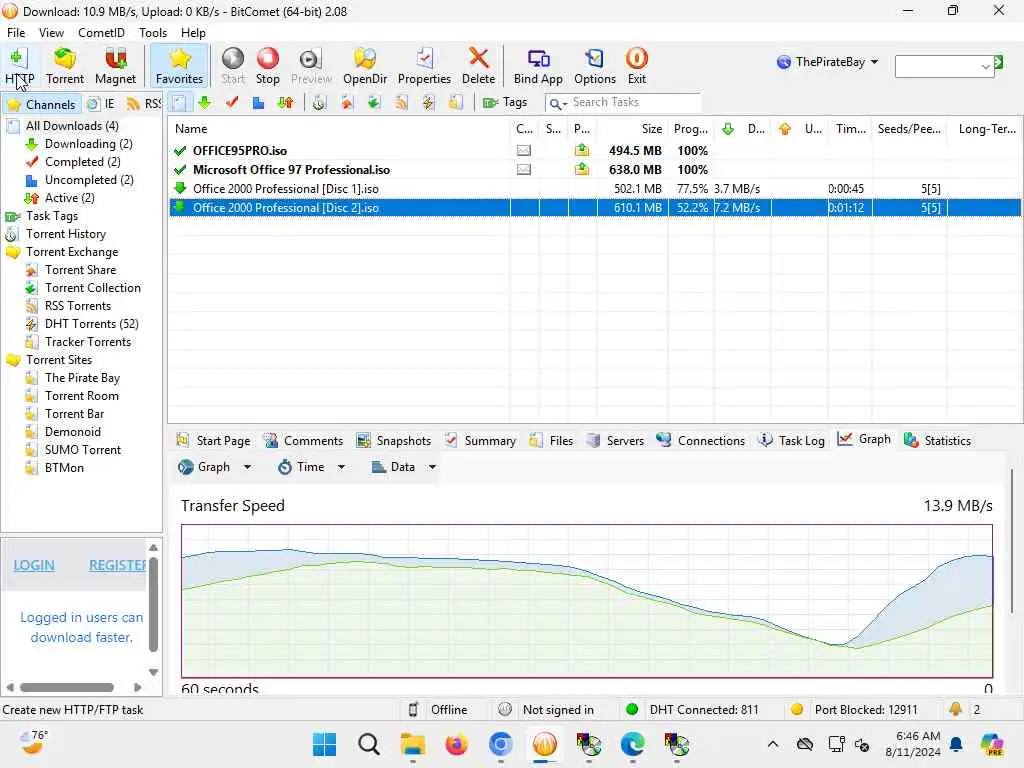This screenshot has width=1024, height=768.
Task: Select All Downloads (4) in sidebar
Action: tap(72, 126)
